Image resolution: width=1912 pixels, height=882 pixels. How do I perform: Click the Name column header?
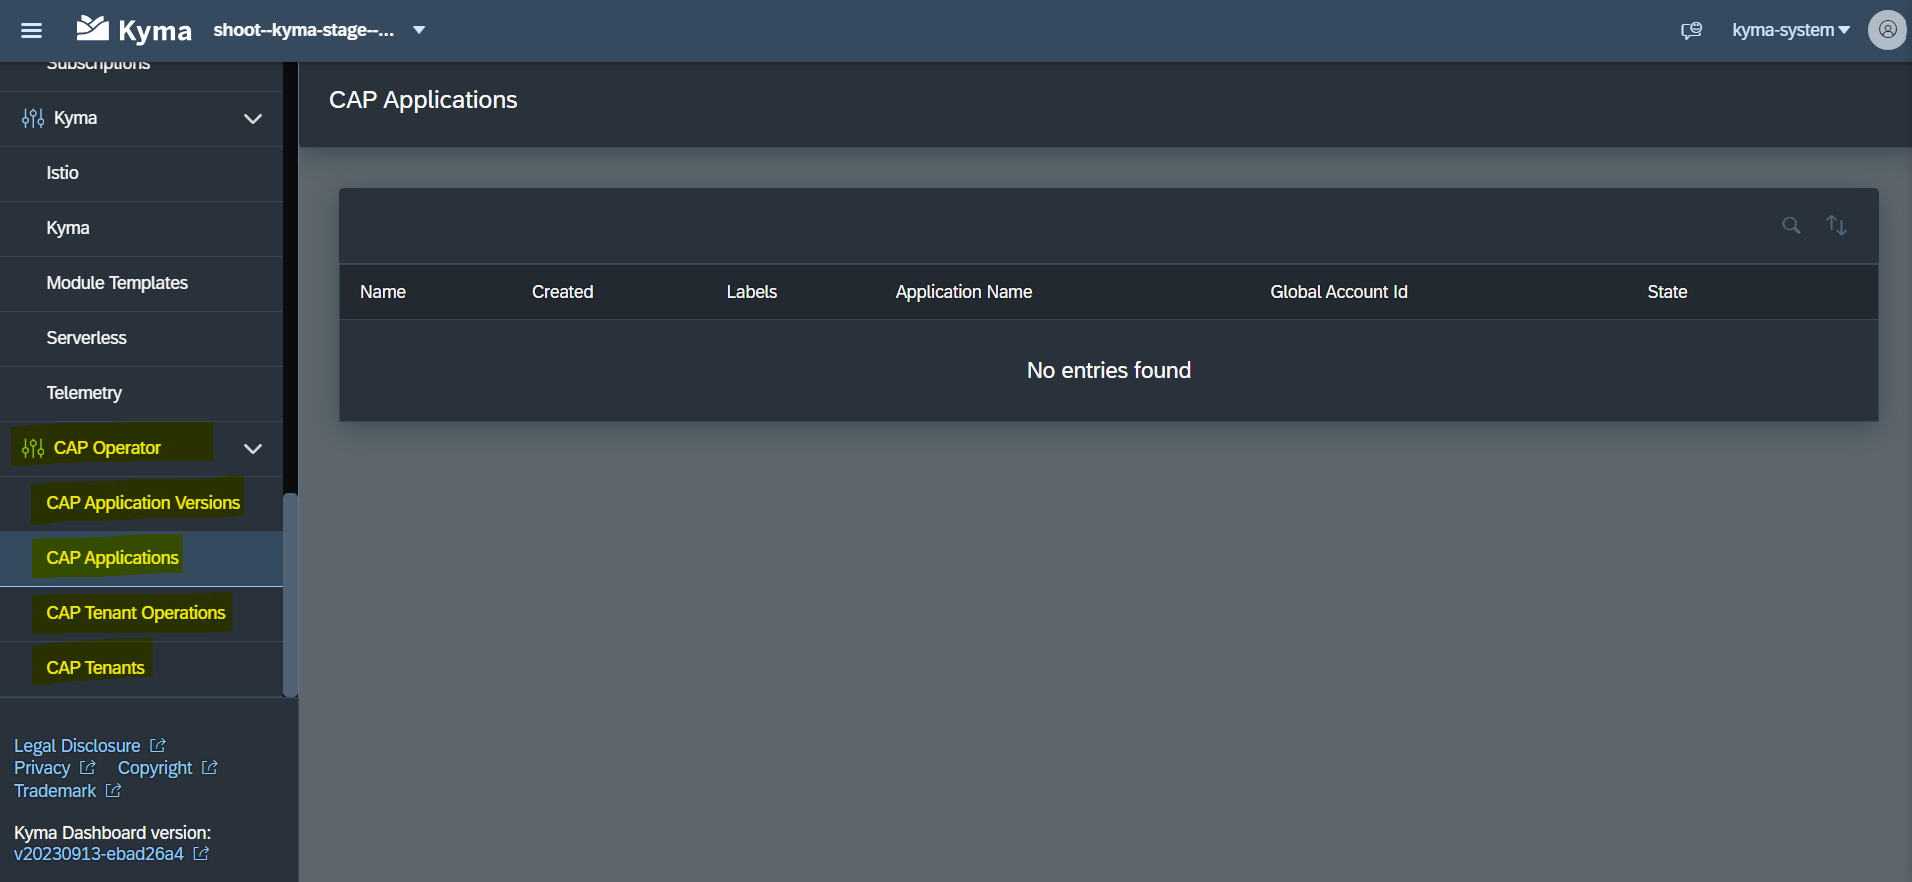pos(383,292)
